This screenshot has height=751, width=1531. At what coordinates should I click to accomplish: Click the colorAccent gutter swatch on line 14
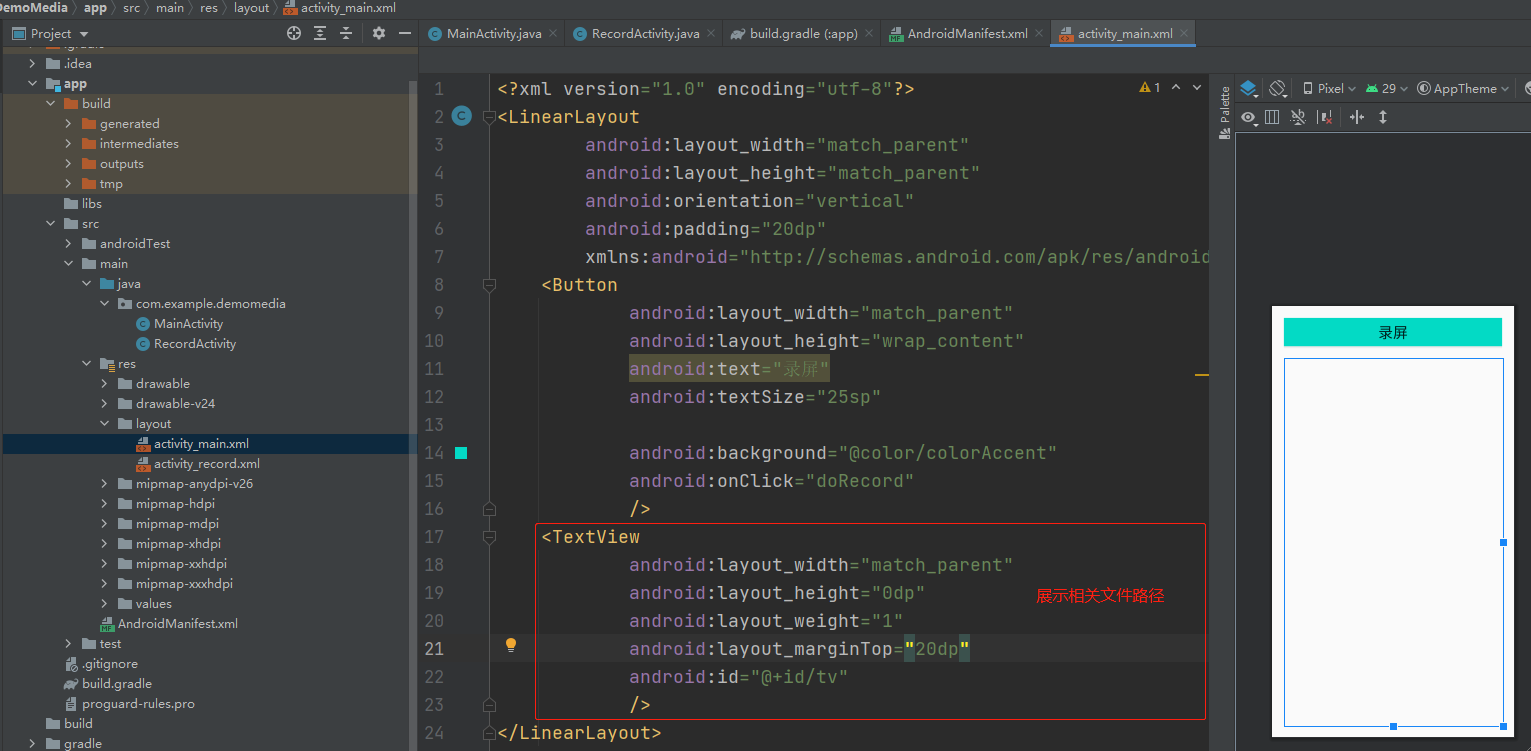(461, 453)
